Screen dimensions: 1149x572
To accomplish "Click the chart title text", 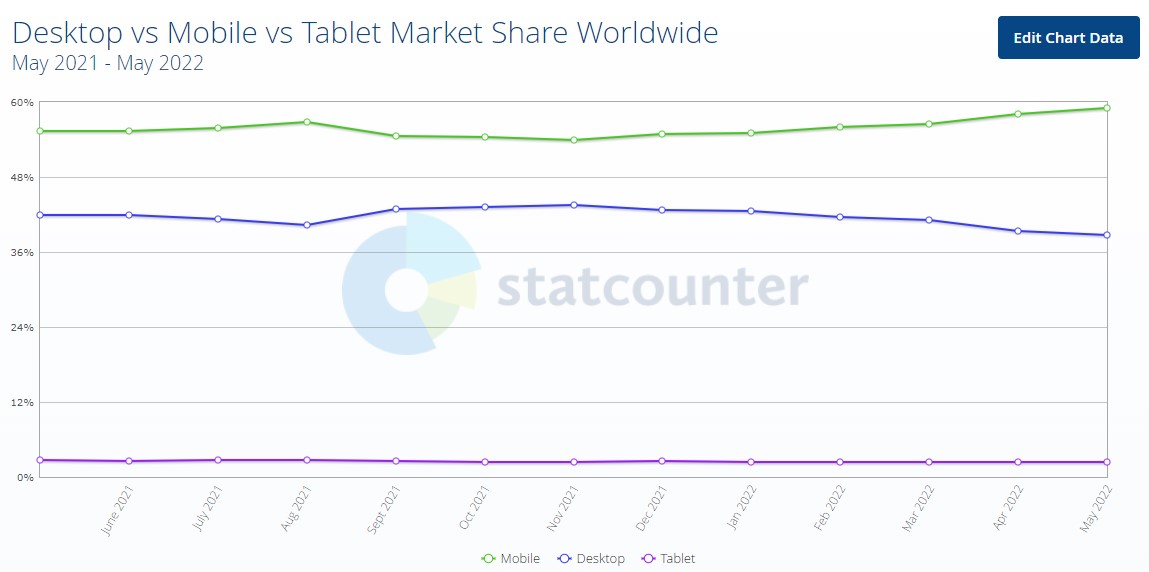I will [365, 33].
